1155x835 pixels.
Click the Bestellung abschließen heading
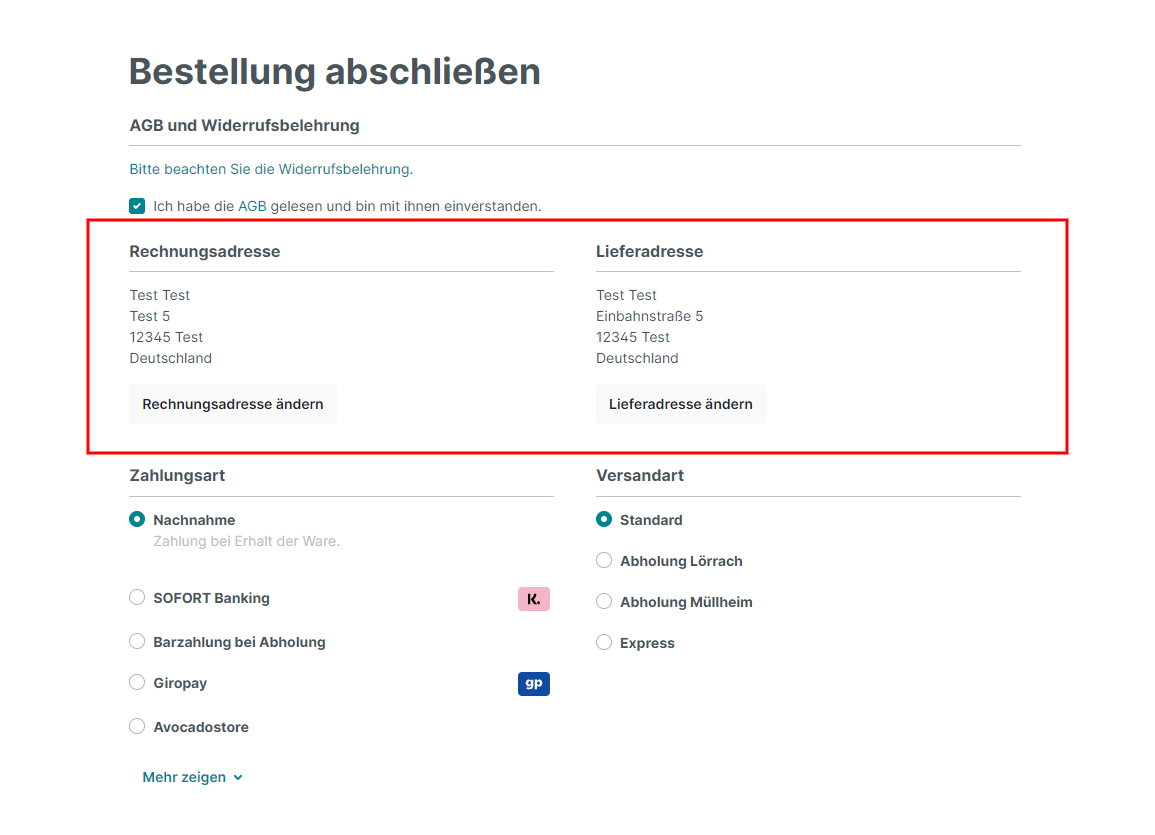pos(335,72)
